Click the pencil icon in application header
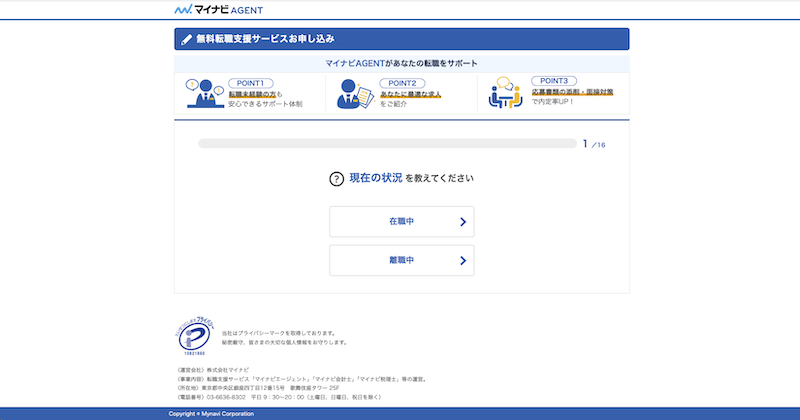Image resolution: width=800 pixels, height=420 pixels. point(187,39)
